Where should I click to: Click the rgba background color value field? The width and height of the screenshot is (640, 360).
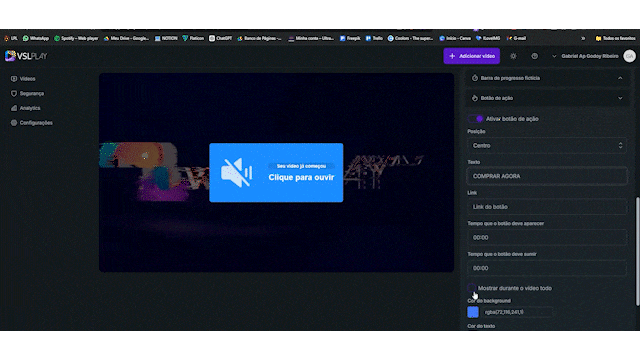coord(517,312)
